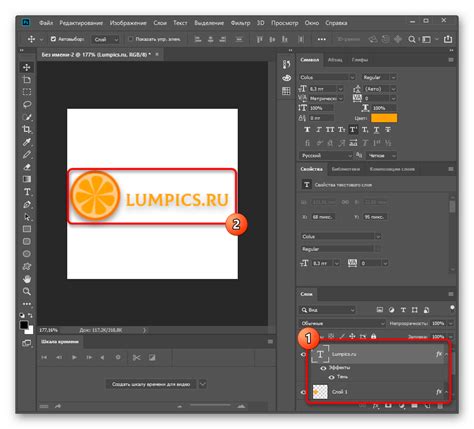This screenshot has height=429, width=474.
Task: Hide the Lumpics.ru text layer
Action: tap(303, 354)
